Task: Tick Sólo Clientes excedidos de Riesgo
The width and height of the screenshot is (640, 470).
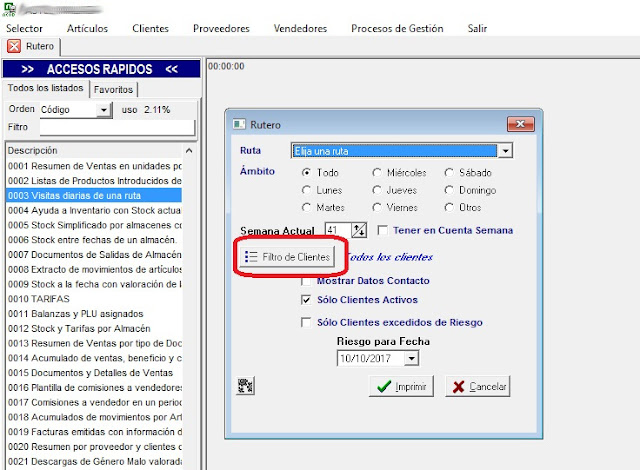Action: click(307, 322)
